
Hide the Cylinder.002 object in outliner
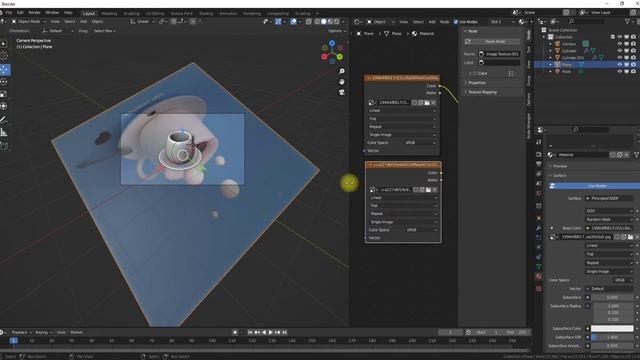point(620,58)
